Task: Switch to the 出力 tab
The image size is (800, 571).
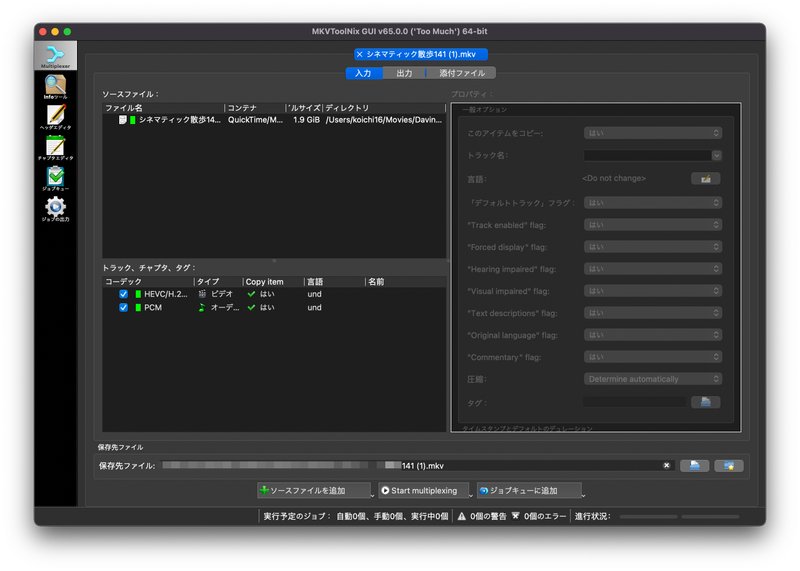Action: (x=404, y=73)
